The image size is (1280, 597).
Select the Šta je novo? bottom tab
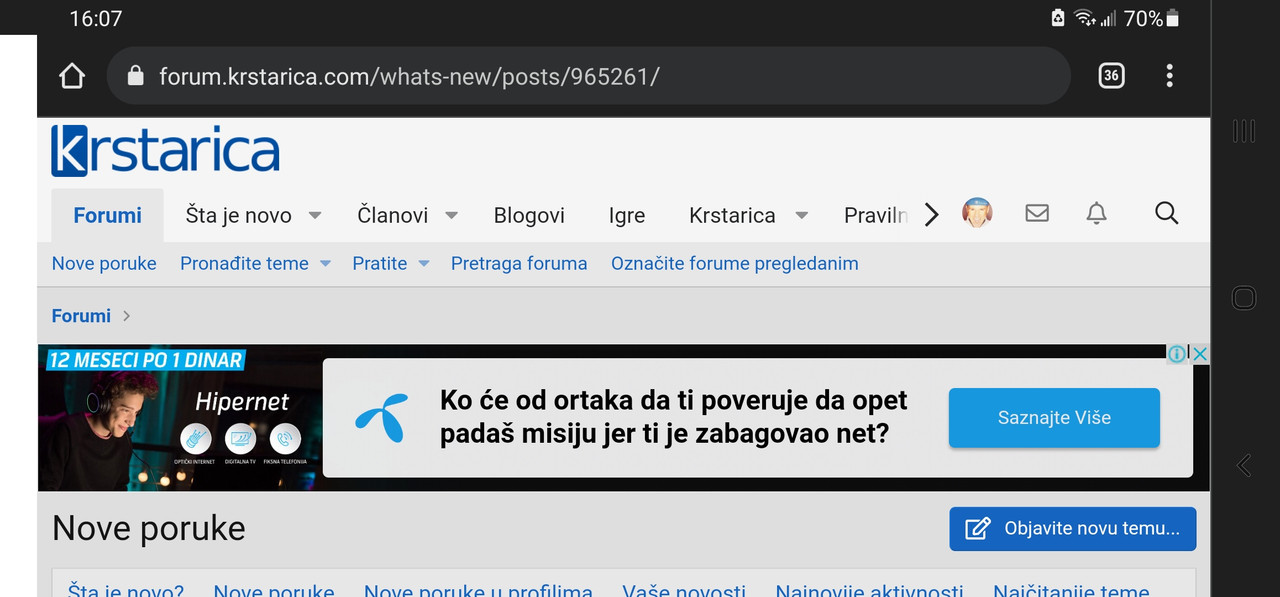click(x=126, y=589)
